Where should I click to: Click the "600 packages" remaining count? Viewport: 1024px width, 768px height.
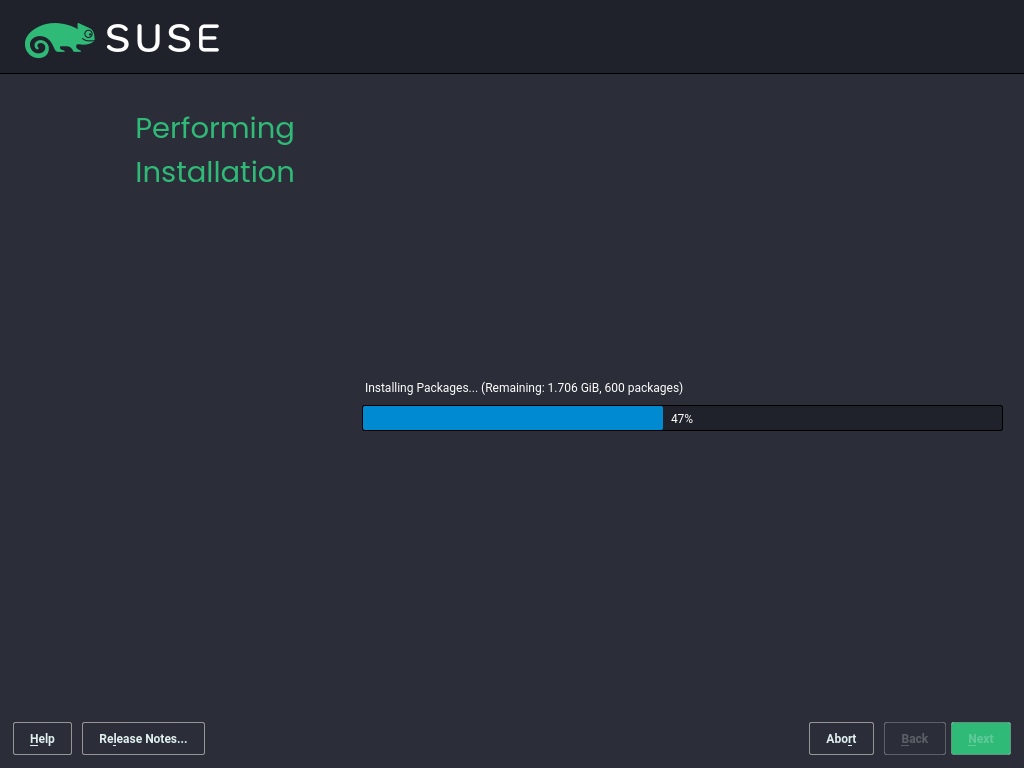[x=642, y=388]
